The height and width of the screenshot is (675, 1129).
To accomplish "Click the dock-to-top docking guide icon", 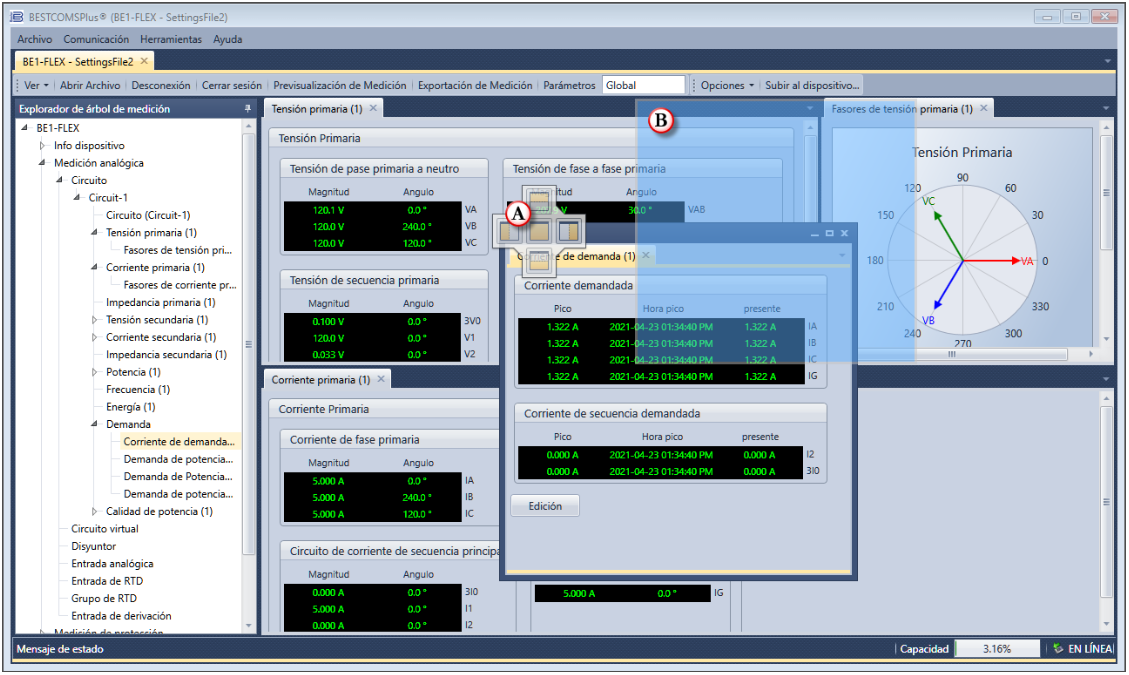I will [539, 200].
